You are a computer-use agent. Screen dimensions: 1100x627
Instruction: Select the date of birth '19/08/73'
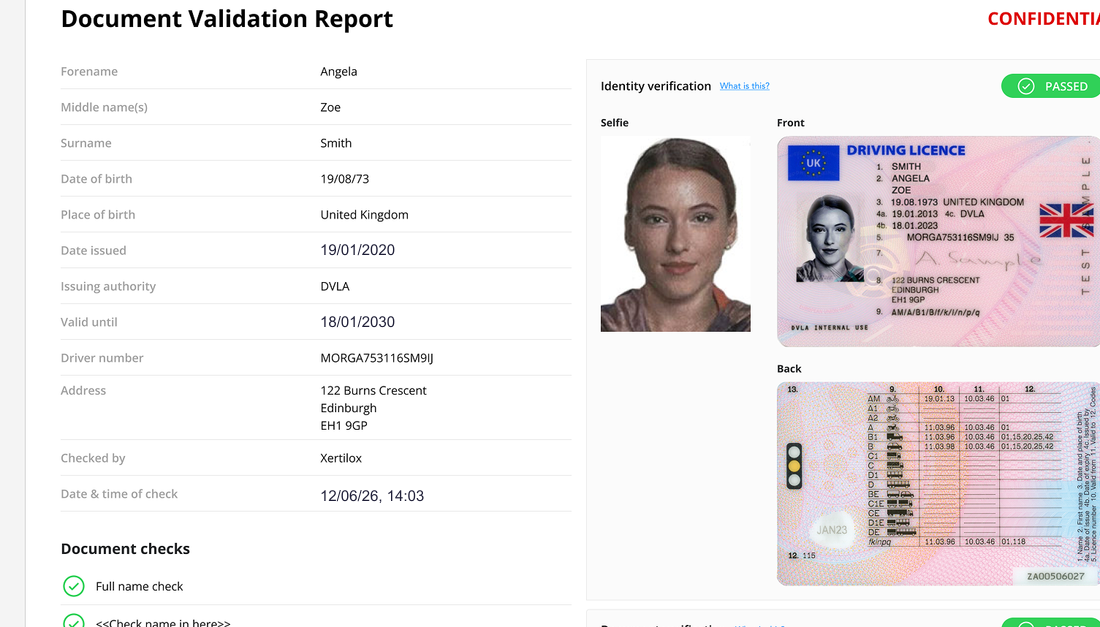pyautogui.click(x=344, y=179)
